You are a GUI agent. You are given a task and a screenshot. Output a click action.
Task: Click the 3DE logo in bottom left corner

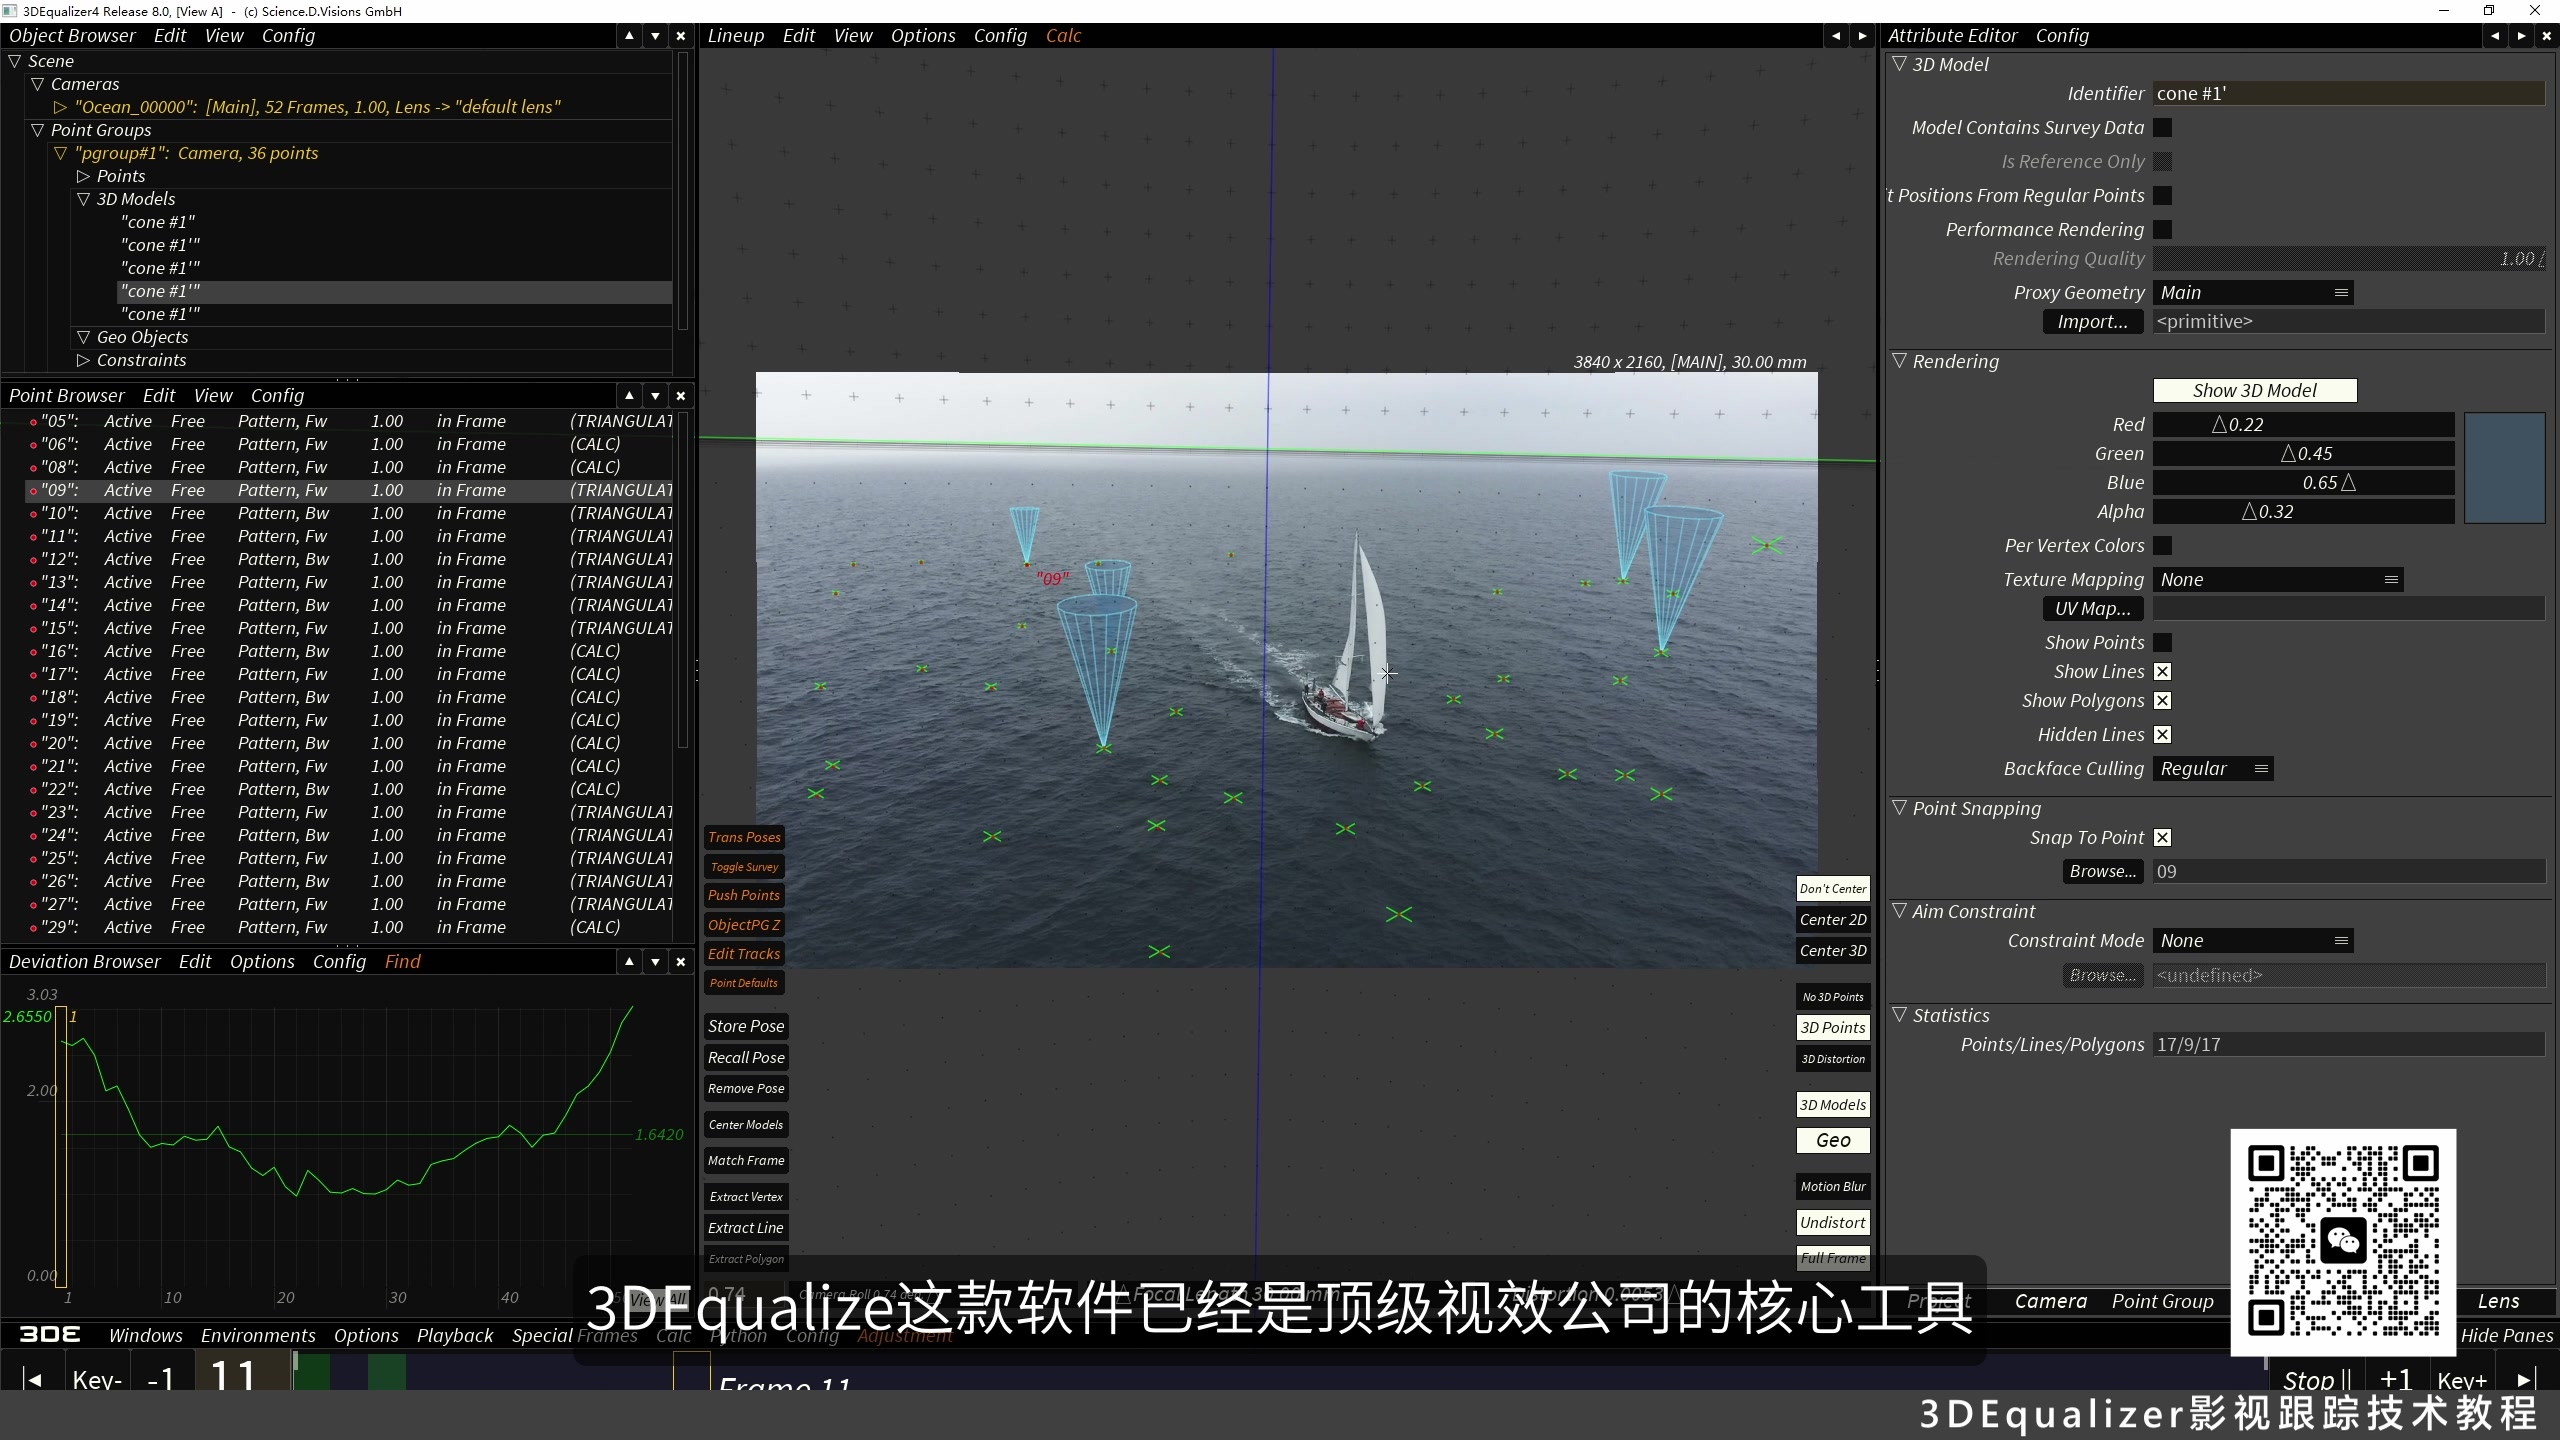48,1334
